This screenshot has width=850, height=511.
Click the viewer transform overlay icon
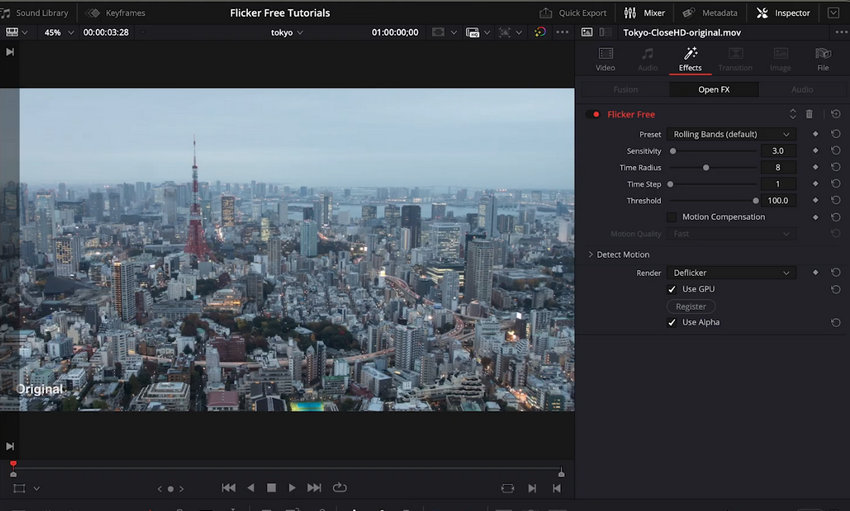click(504, 33)
